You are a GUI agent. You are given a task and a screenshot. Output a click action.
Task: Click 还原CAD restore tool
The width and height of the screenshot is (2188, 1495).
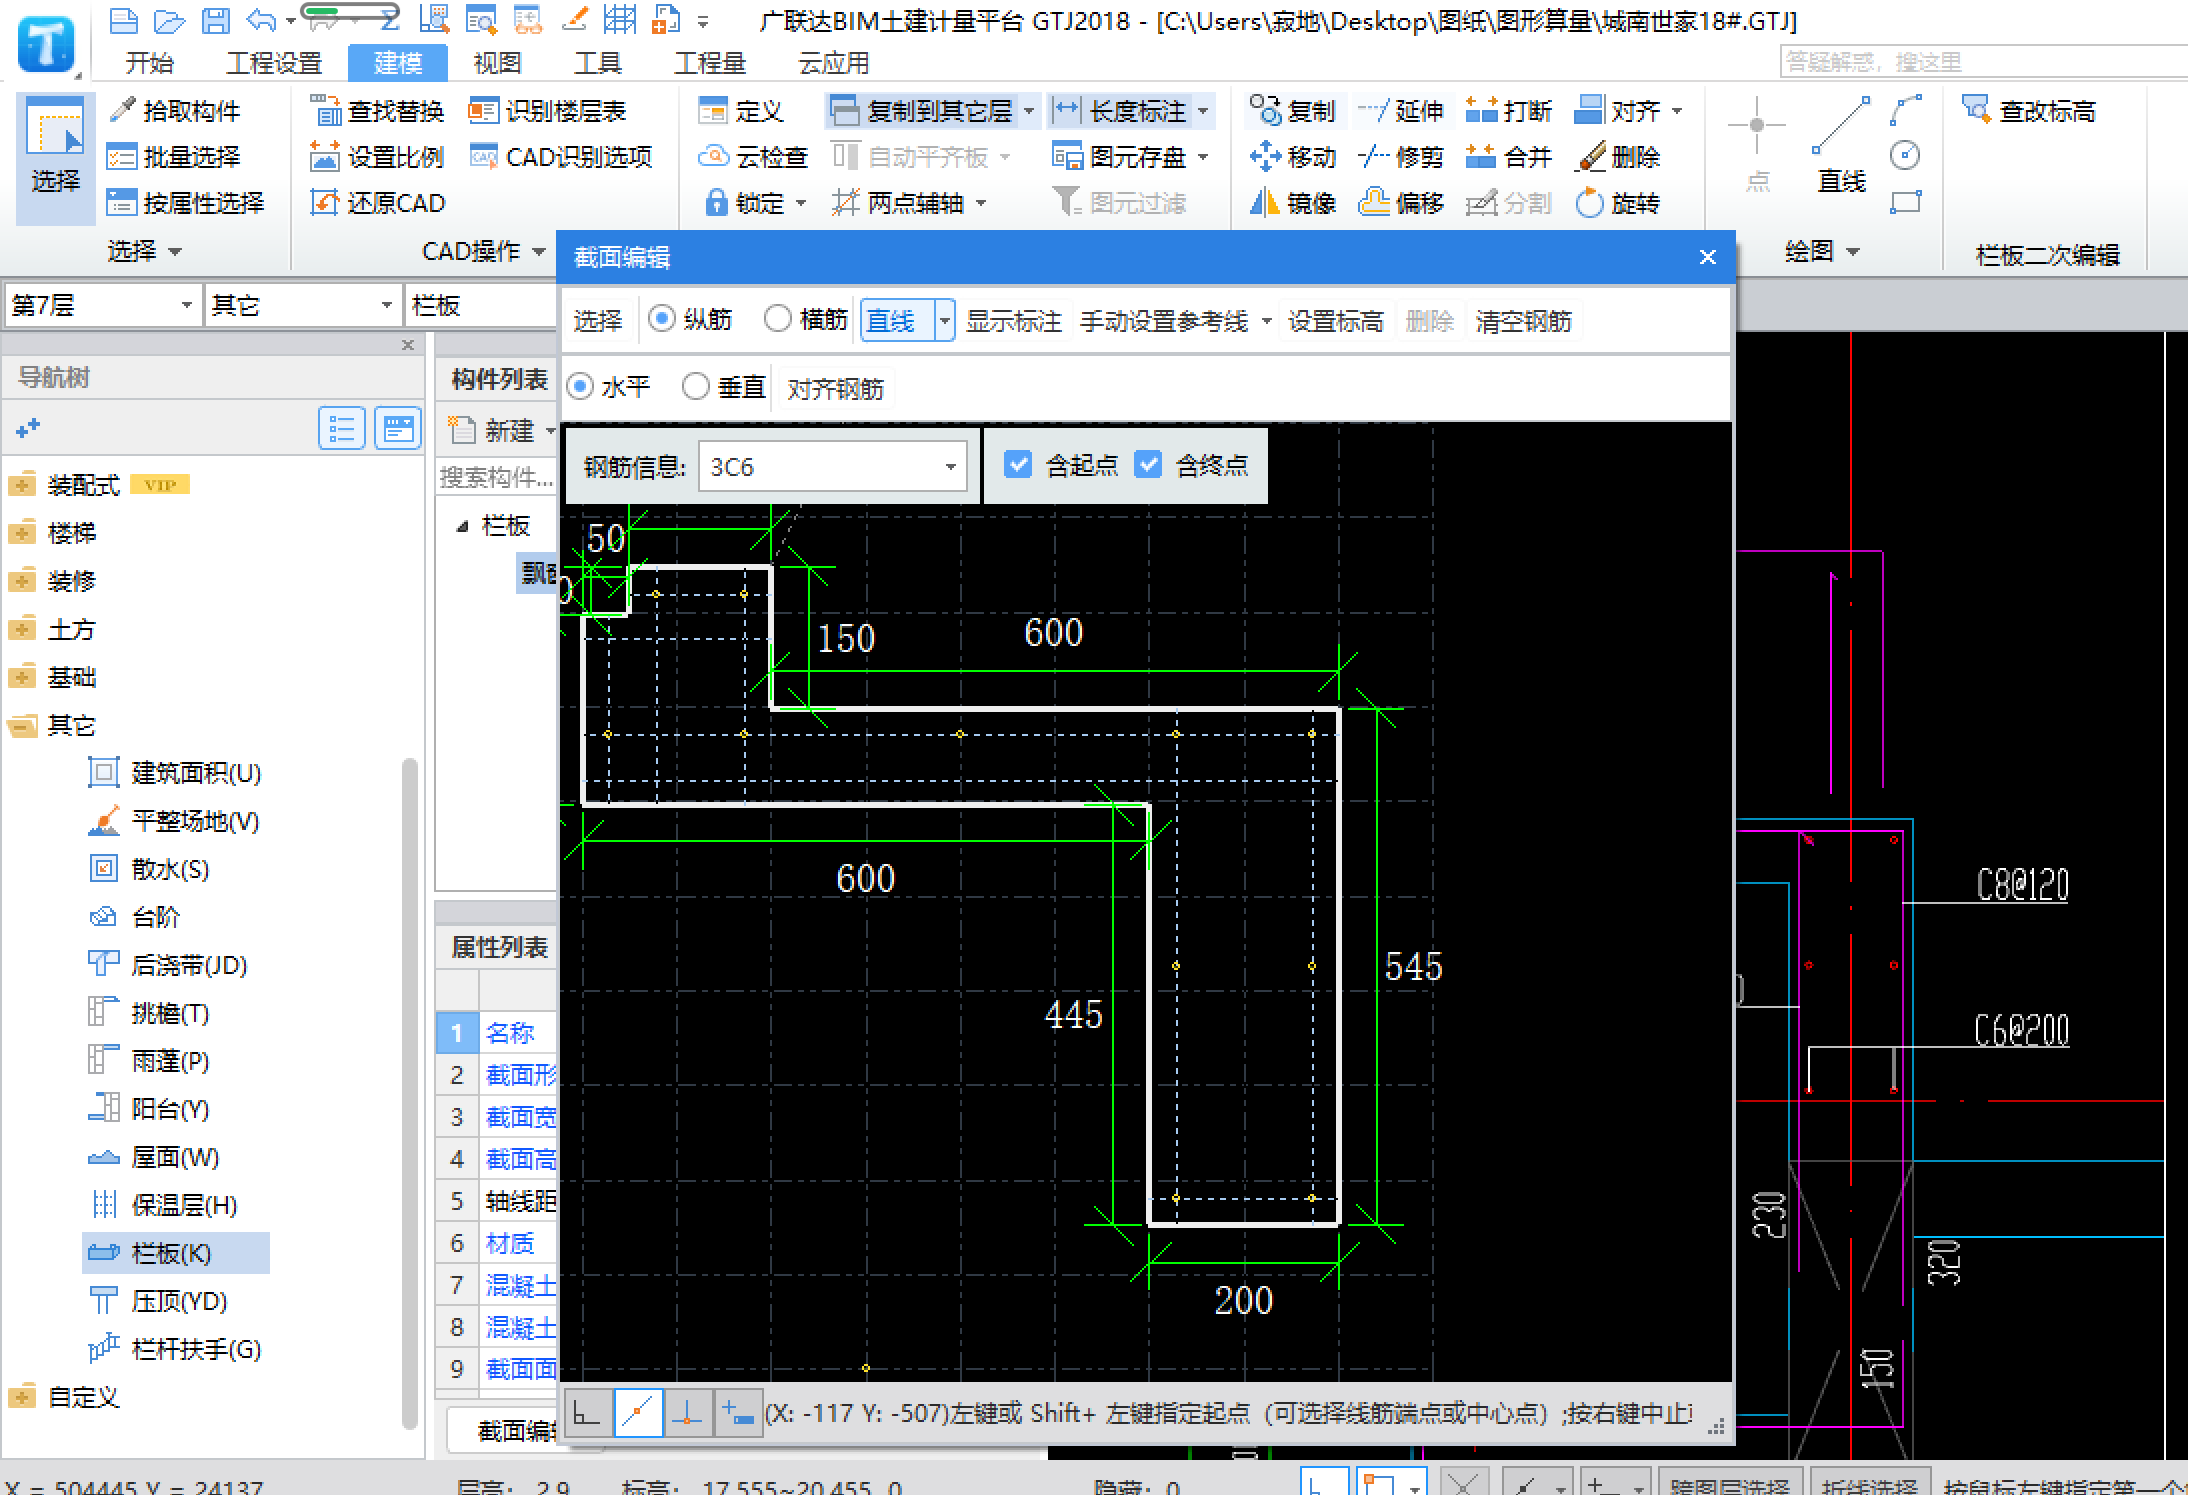[377, 203]
